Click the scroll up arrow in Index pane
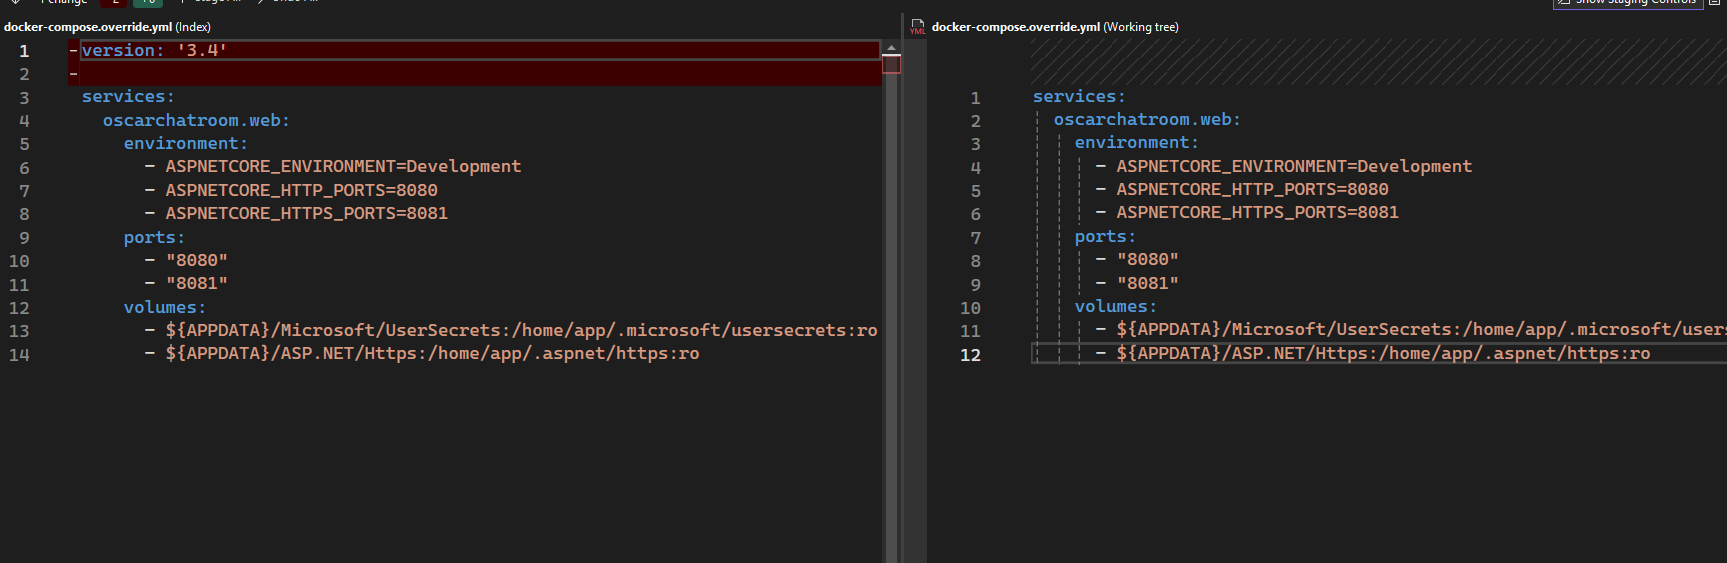This screenshot has width=1727, height=563. point(891,48)
